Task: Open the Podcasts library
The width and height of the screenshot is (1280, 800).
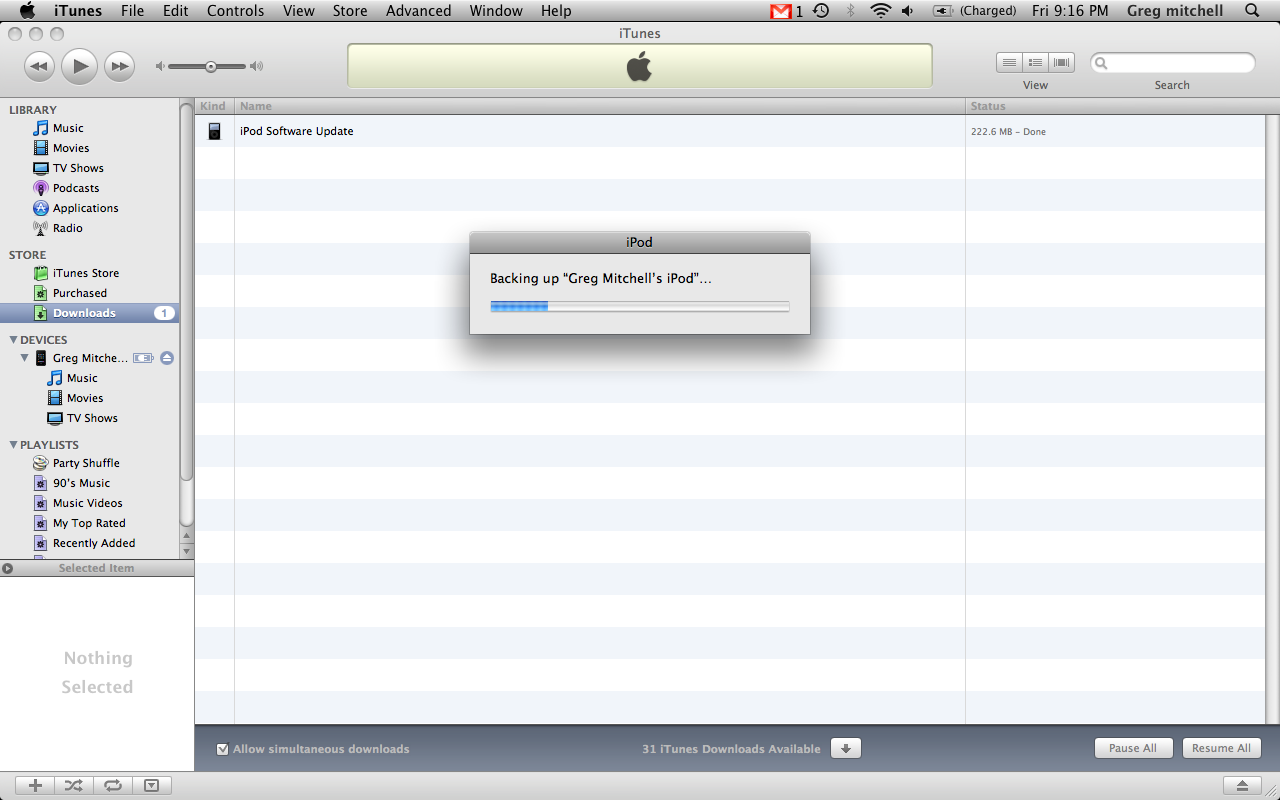Action: pyautogui.click(x=76, y=188)
